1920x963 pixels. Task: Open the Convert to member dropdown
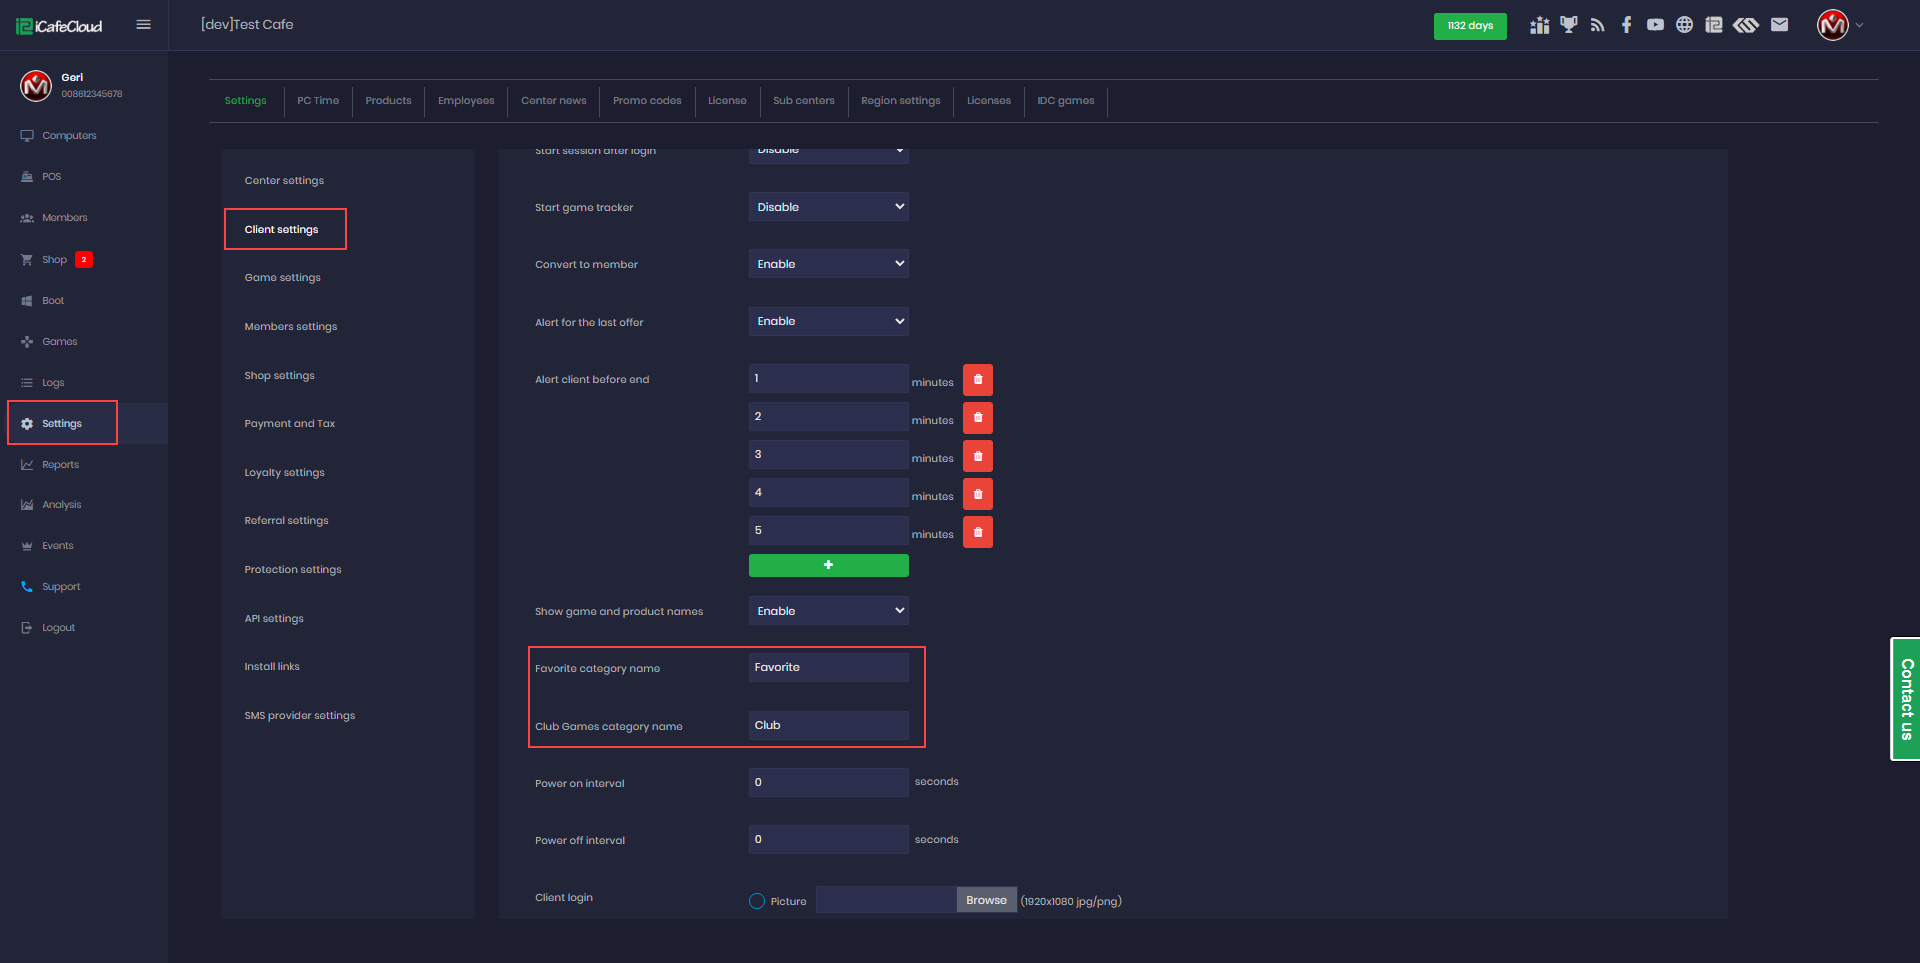click(x=828, y=264)
